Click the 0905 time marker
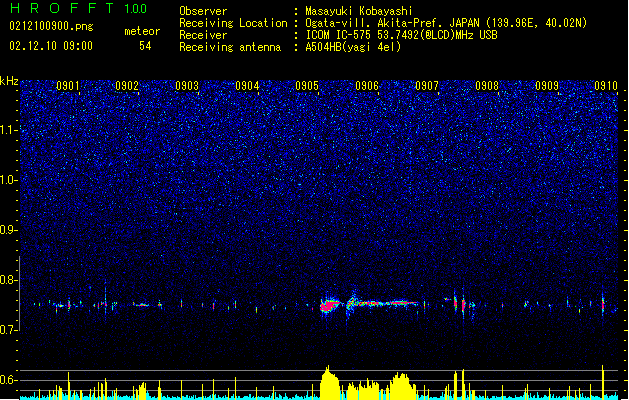The width and height of the screenshot is (629, 400). (x=307, y=86)
